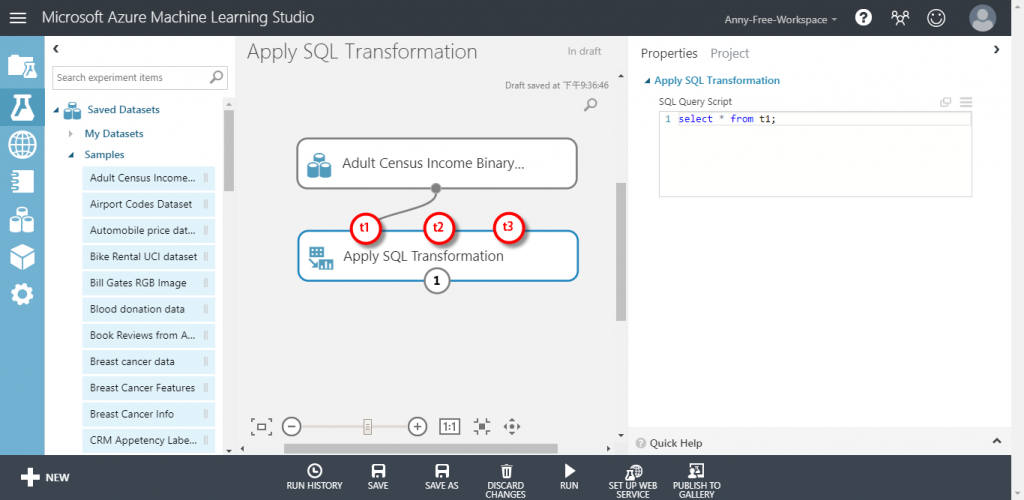This screenshot has width=1024, height=500.
Task: Click the canvas zoom slider handle
Action: pos(368,427)
